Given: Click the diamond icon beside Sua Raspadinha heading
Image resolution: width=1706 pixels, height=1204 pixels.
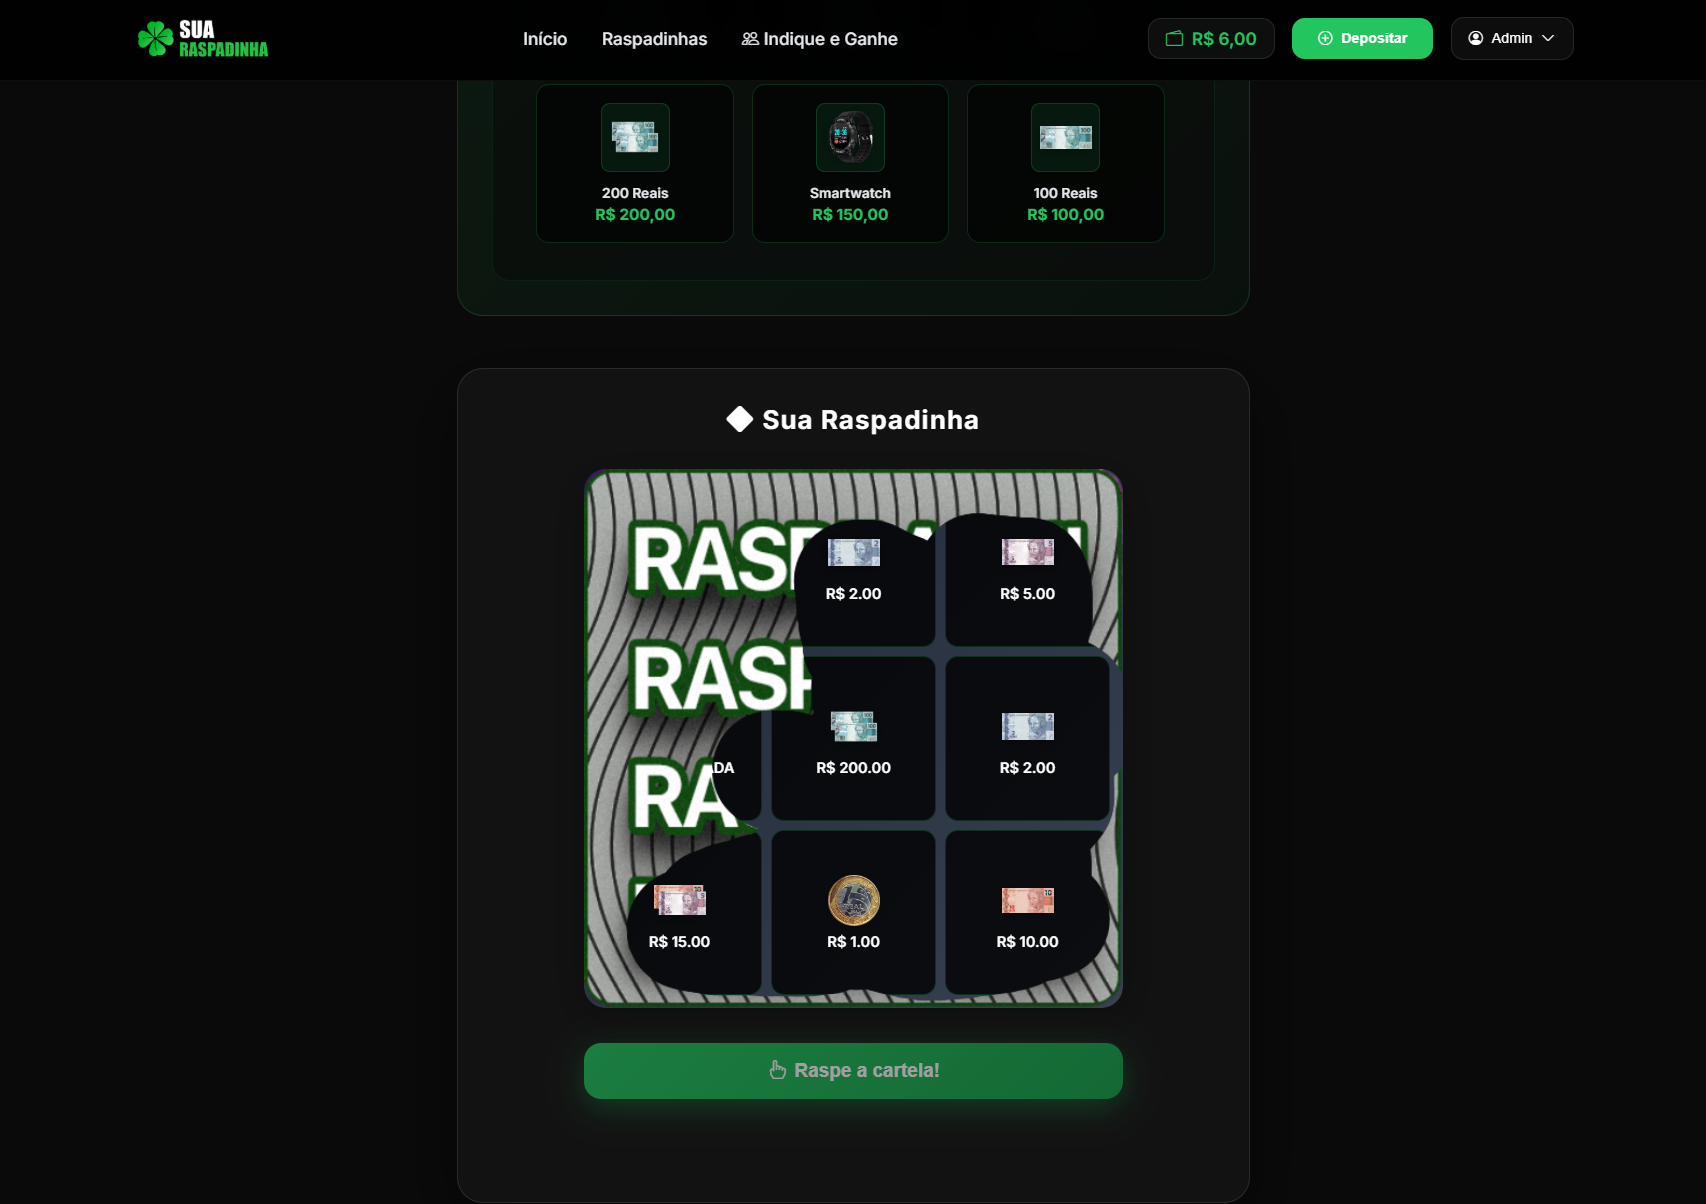Looking at the screenshot, I should tap(739, 420).
